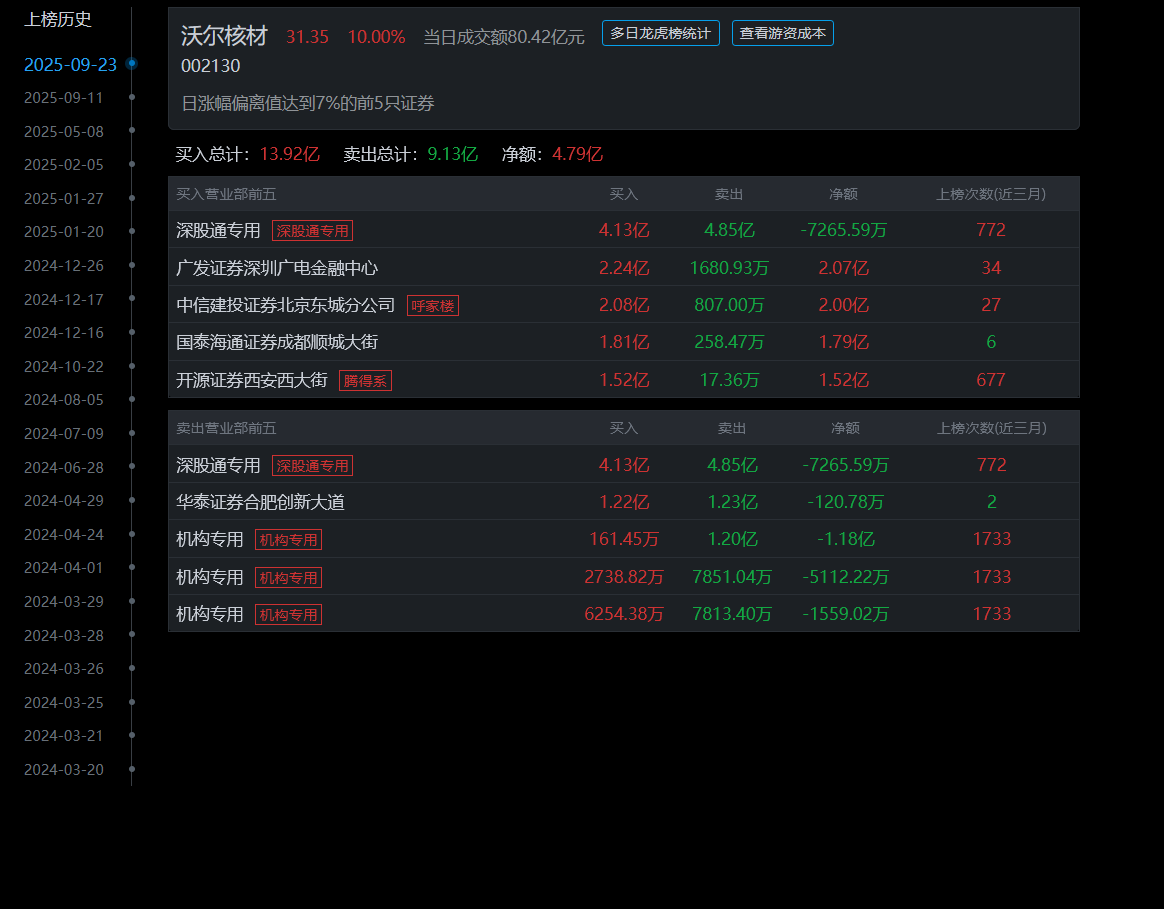Click sell total value 9.13亿
1164x909 pixels.
pyautogui.click(x=452, y=154)
